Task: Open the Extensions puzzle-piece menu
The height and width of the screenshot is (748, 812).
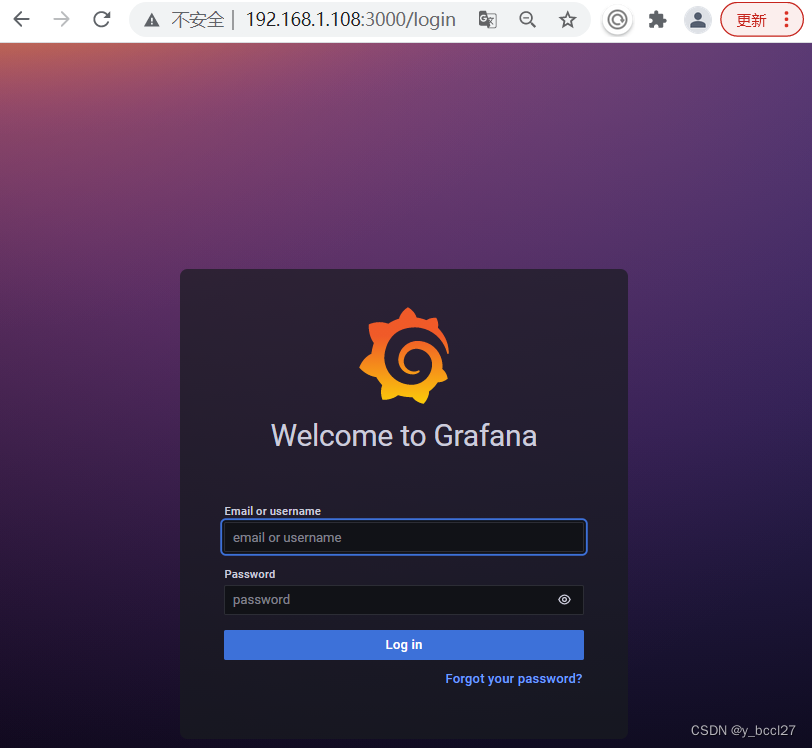Action: [x=657, y=20]
